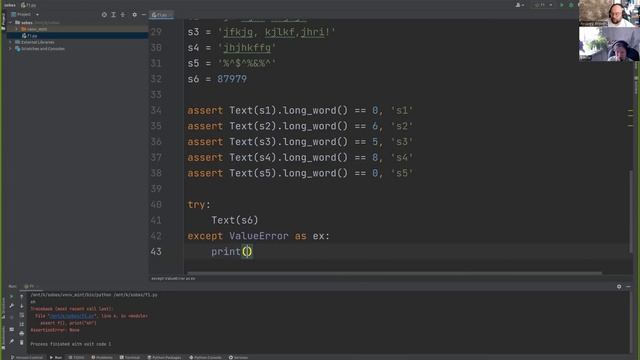Open Version Control tool window
The height and width of the screenshot is (360, 640).
point(27,357)
